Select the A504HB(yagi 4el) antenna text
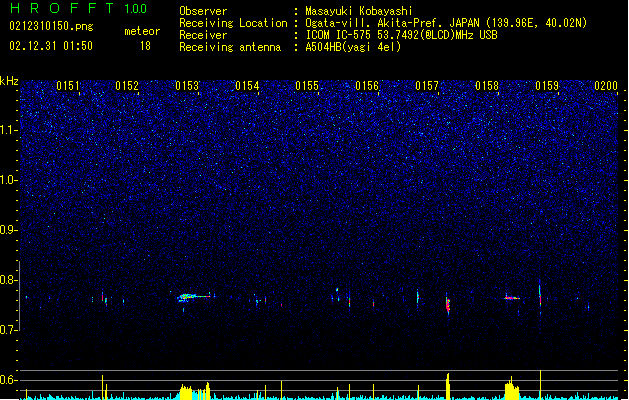 tap(353, 47)
